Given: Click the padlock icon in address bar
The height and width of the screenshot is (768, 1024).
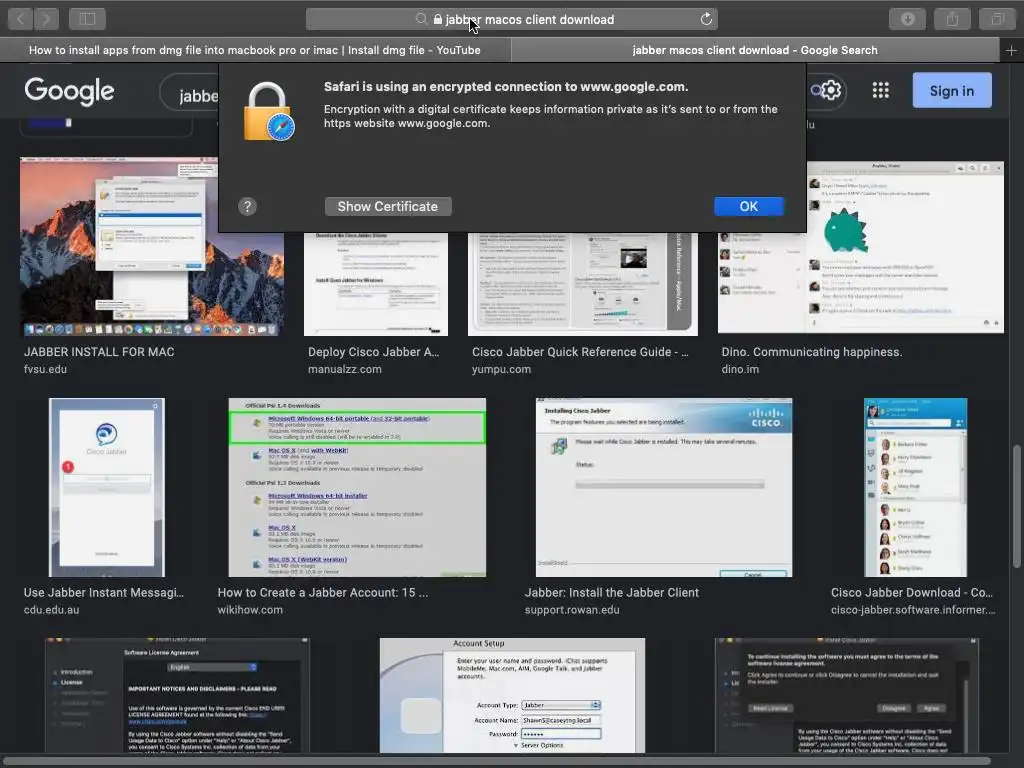Looking at the screenshot, I should pyautogui.click(x=438, y=20).
